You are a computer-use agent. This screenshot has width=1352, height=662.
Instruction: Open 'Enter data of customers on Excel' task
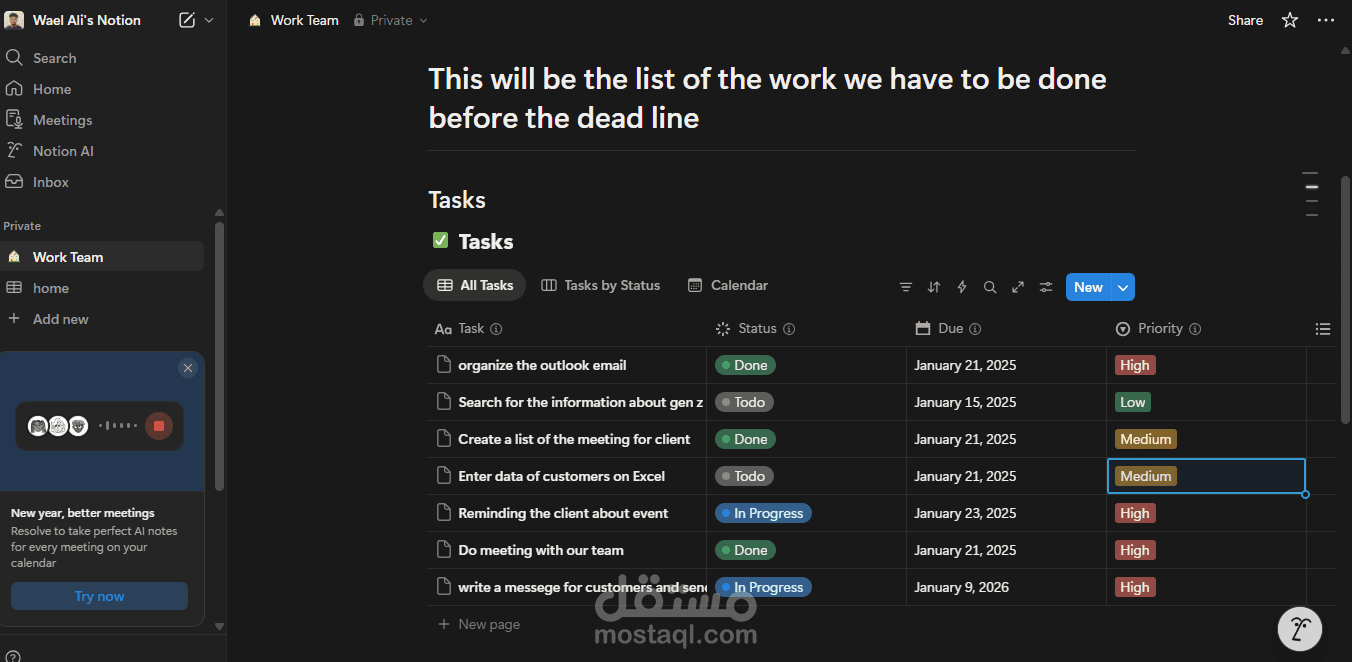(x=561, y=476)
